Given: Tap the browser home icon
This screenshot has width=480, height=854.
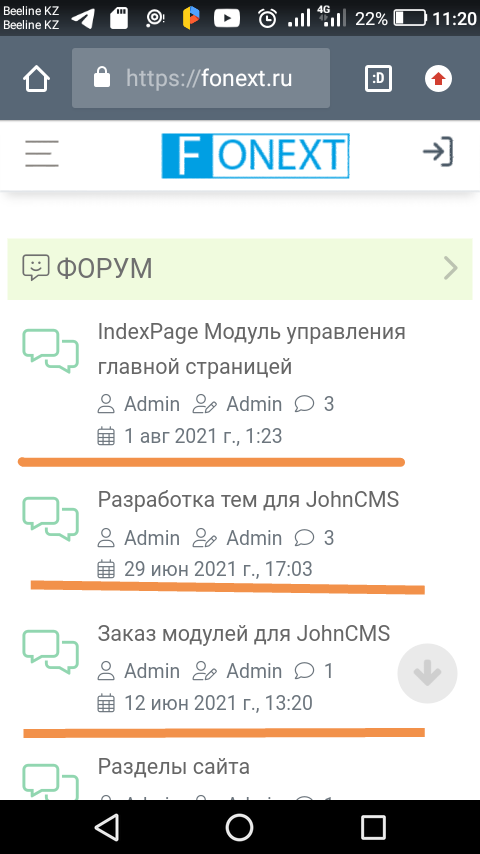Looking at the screenshot, I should (x=37, y=78).
